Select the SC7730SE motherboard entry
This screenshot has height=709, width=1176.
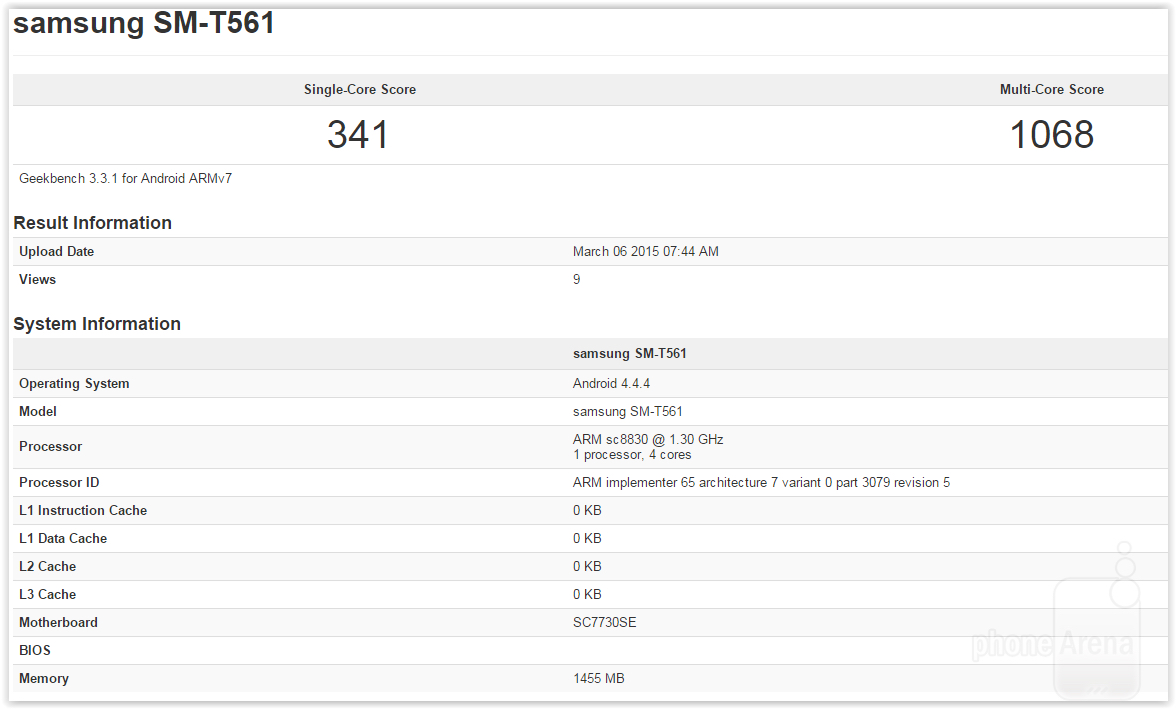[602, 622]
